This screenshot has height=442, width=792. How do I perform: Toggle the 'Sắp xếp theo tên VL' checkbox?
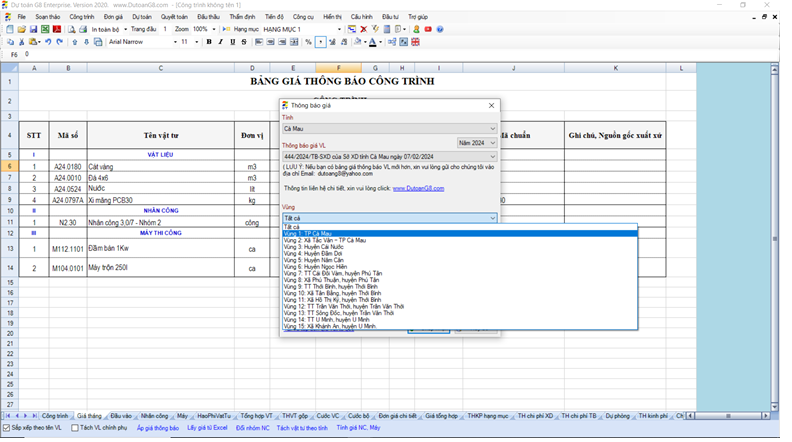coord(8,427)
